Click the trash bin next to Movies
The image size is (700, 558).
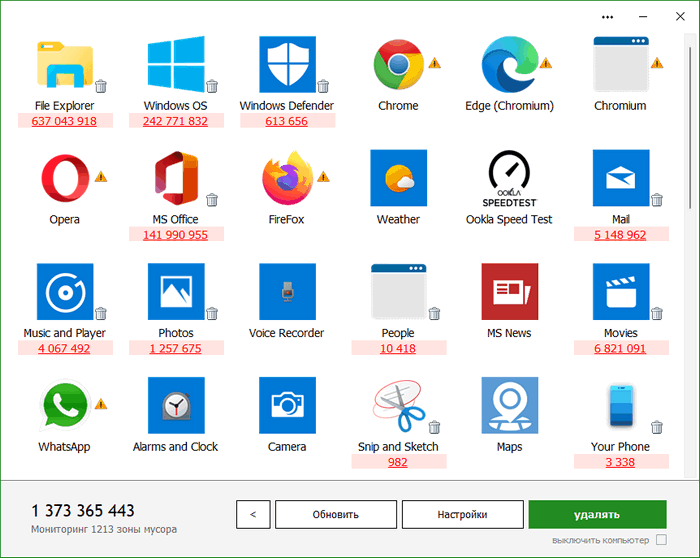657,313
